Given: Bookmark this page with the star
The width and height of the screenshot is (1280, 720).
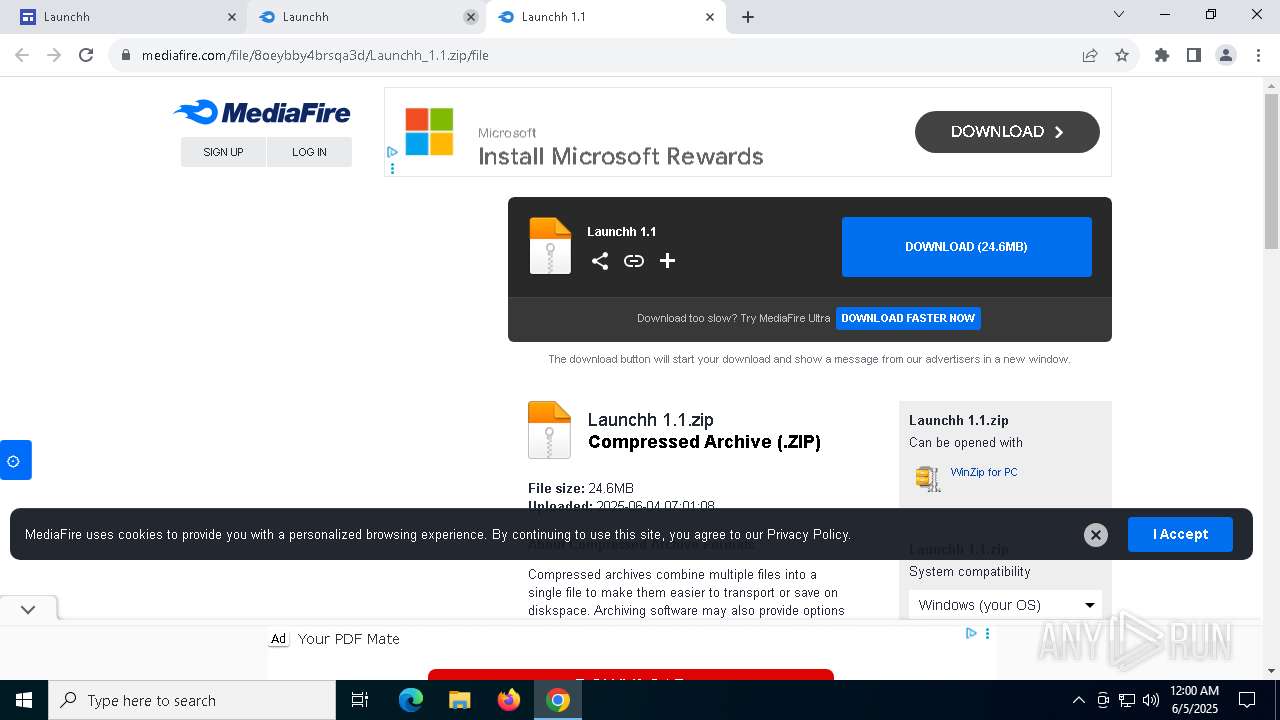Looking at the screenshot, I should 1122,56.
